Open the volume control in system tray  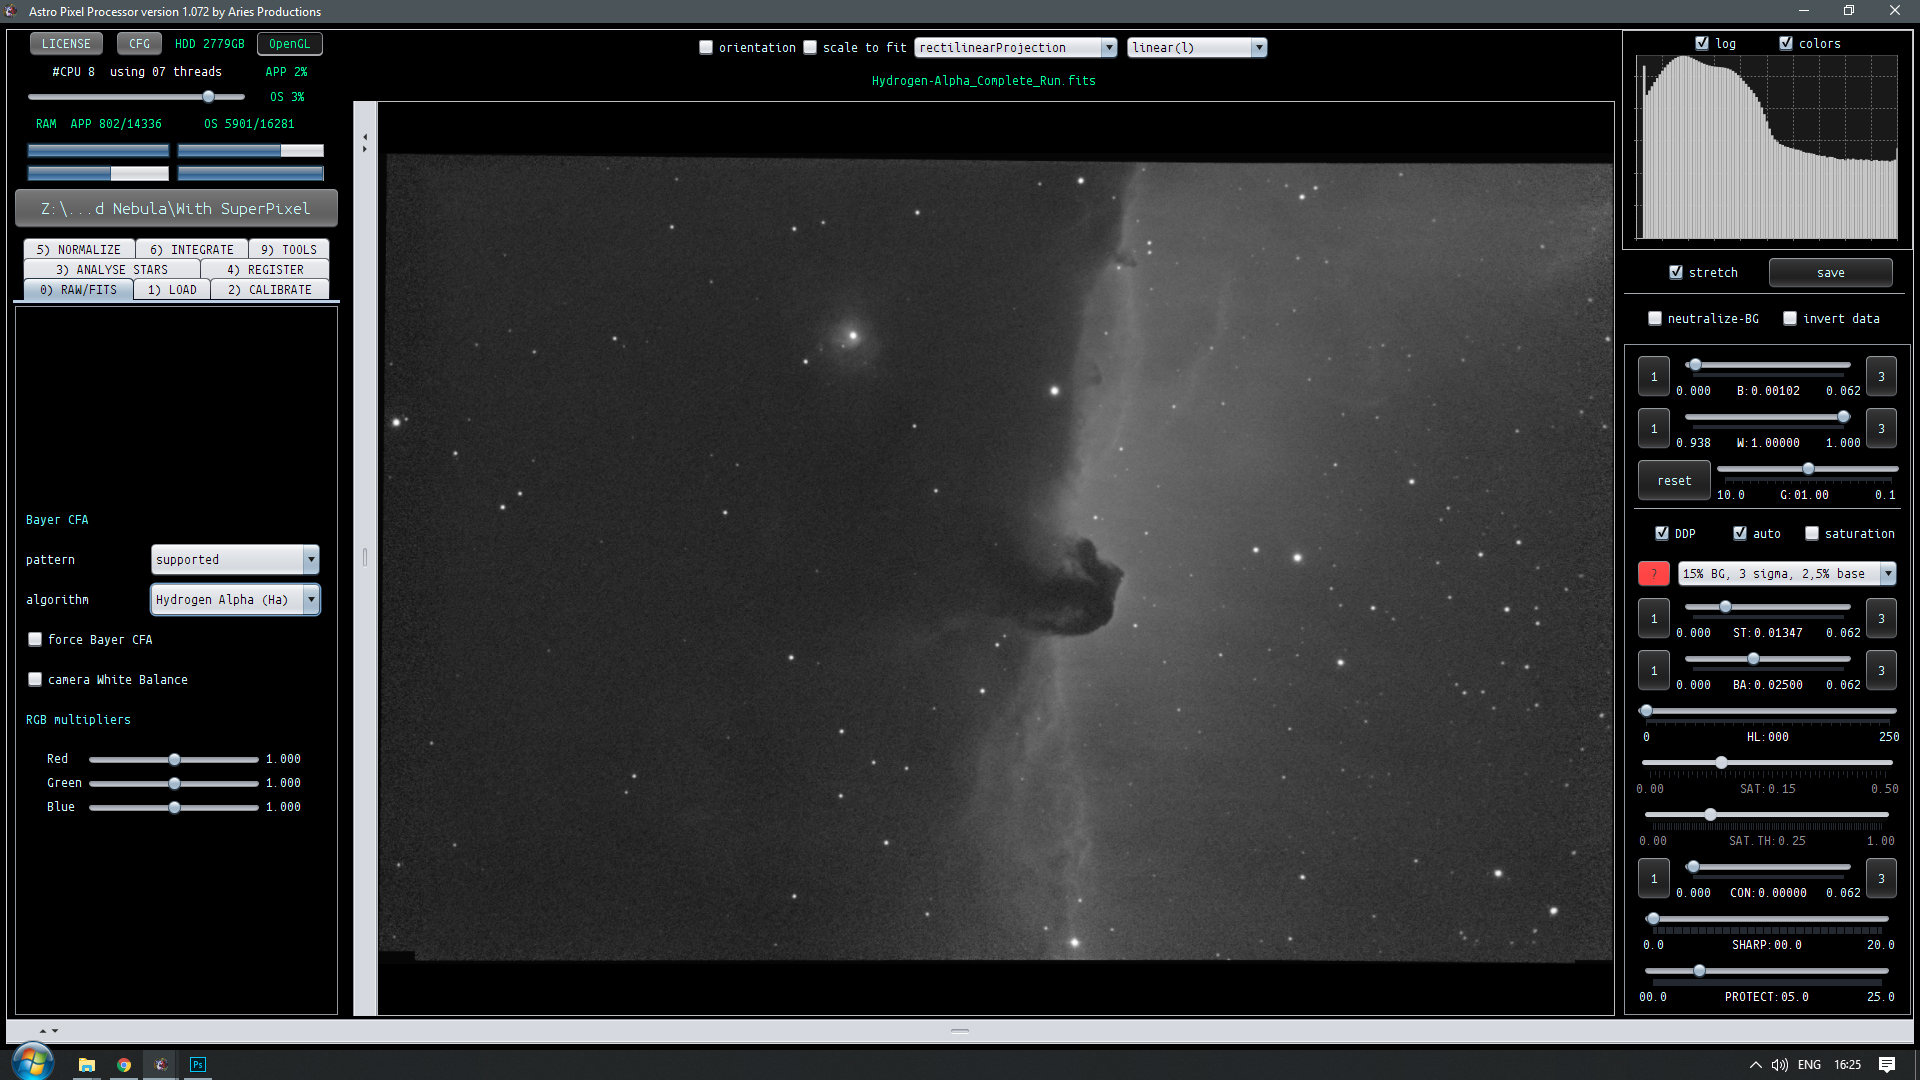pos(1780,1065)
